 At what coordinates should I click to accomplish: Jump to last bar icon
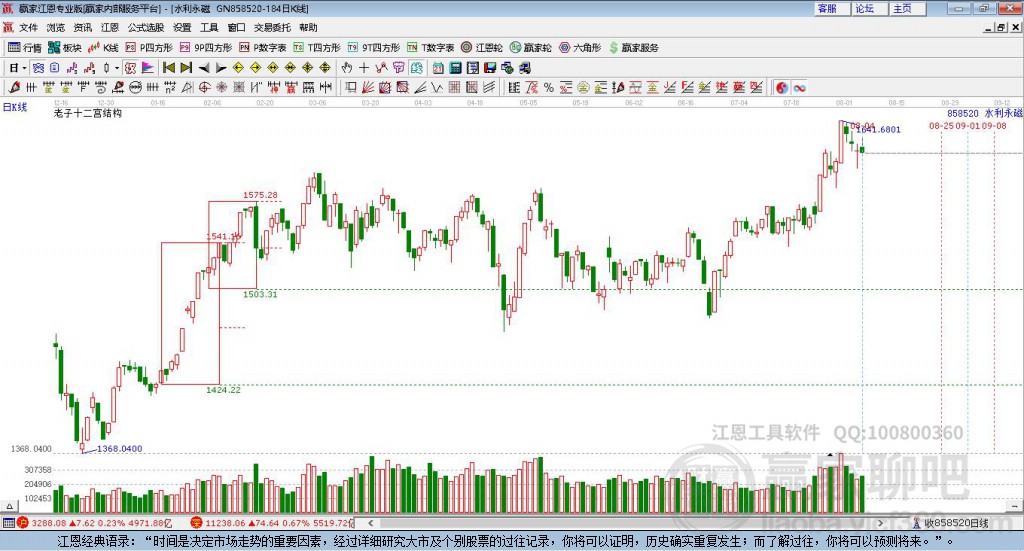[186, 68]
